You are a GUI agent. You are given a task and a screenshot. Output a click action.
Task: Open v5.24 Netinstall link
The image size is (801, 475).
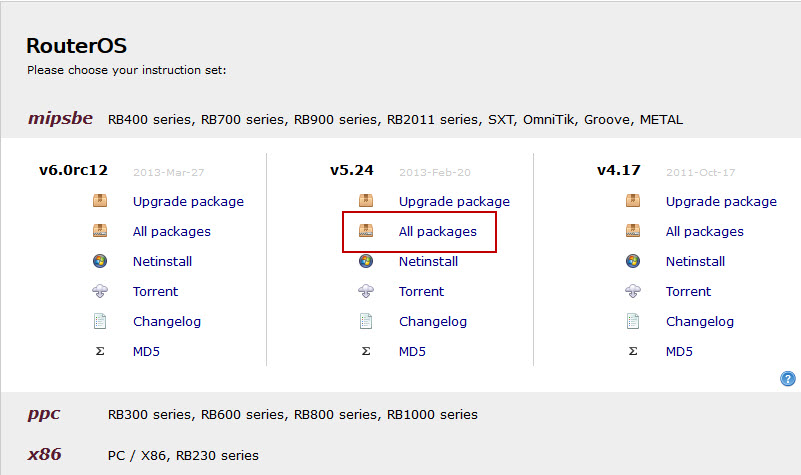coord(429,262)
